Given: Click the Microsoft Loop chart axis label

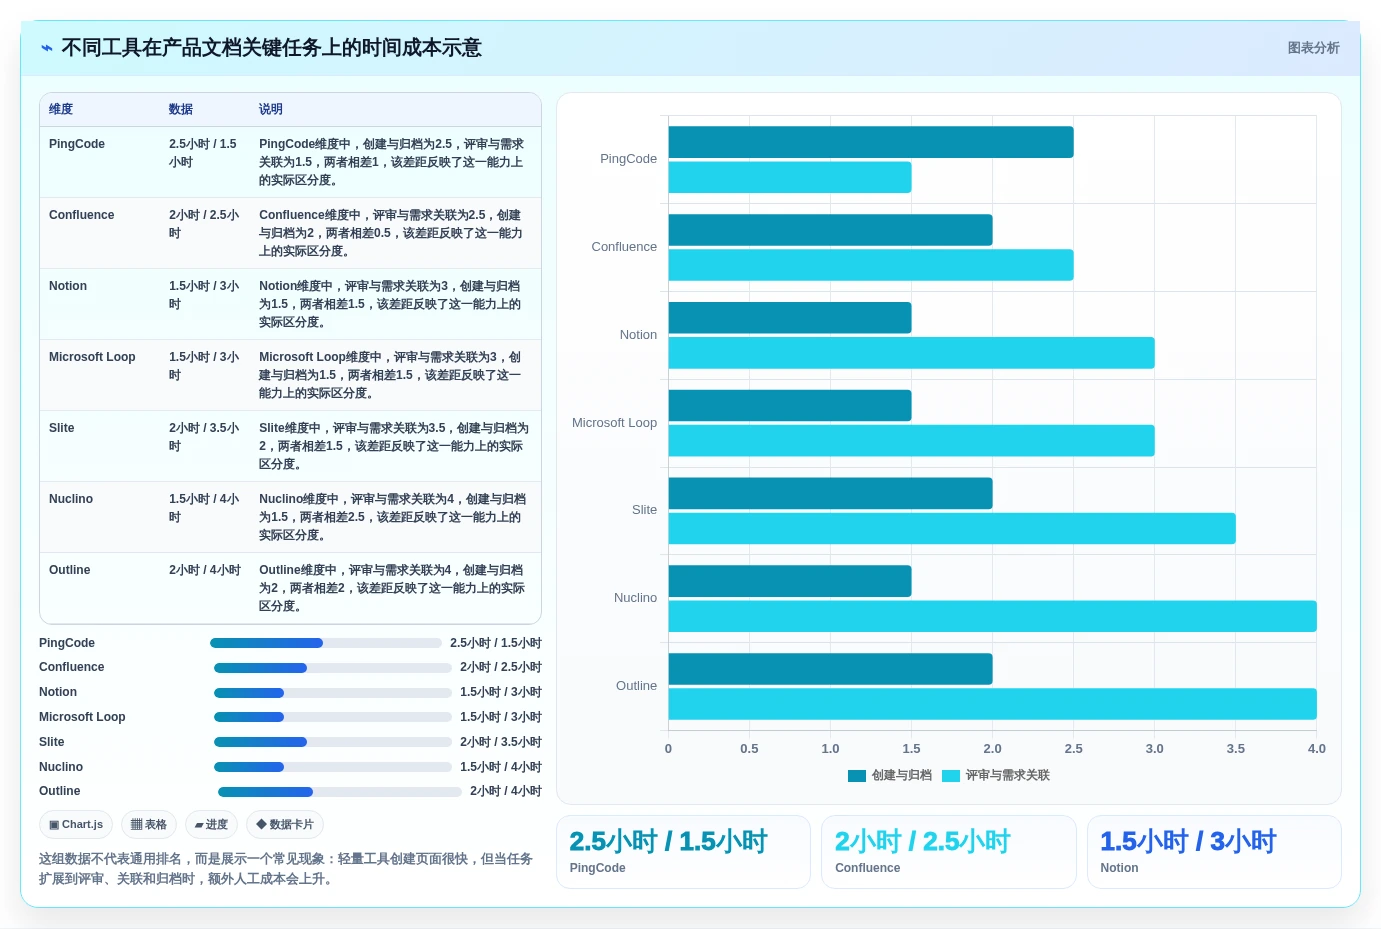Looking at the screenshot, I should coord(614,423).
